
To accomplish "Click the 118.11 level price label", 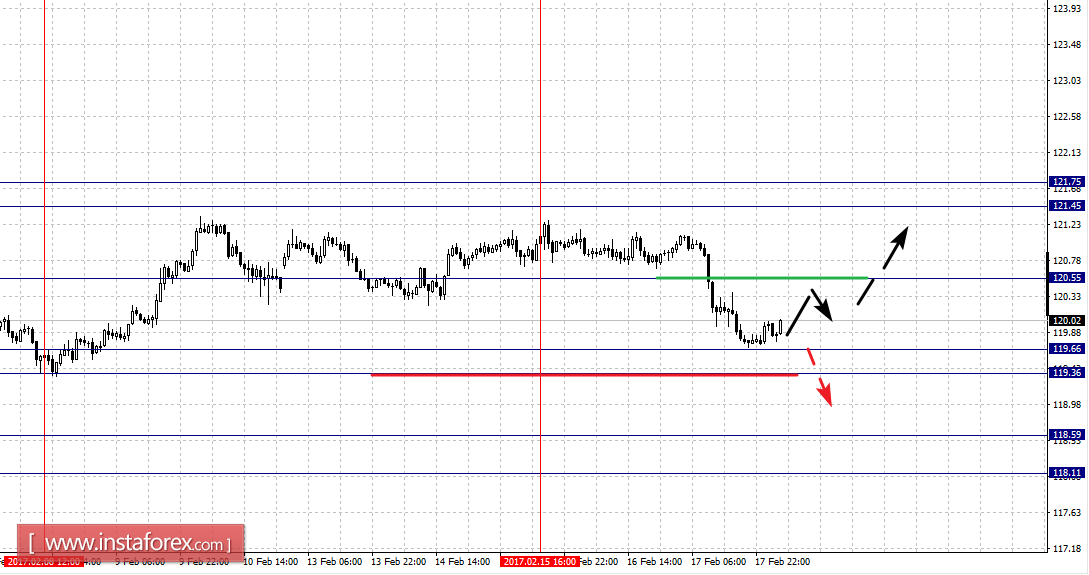I will click(1066, 473).
